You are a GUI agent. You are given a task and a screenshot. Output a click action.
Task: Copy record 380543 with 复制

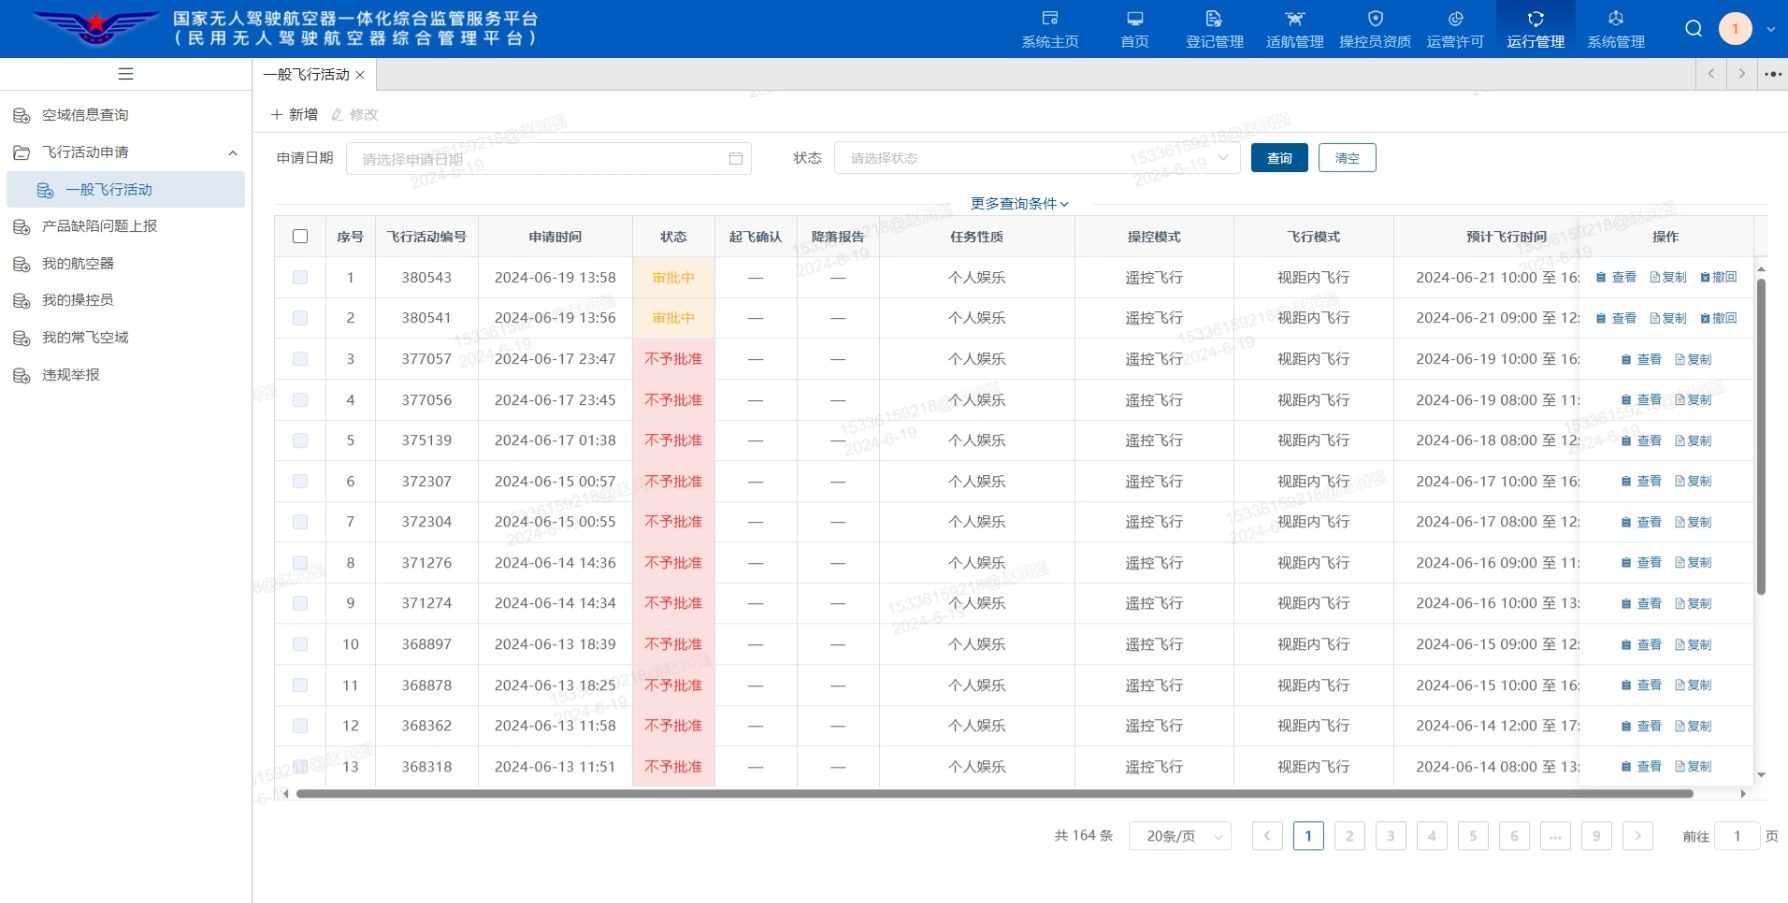[1668, 277]
